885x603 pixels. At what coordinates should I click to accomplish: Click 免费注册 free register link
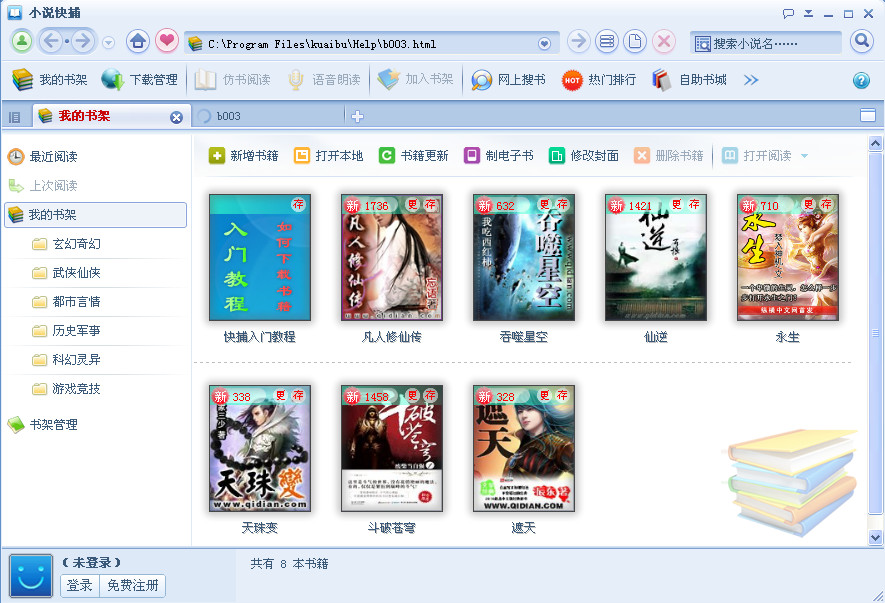coord(132,586)
